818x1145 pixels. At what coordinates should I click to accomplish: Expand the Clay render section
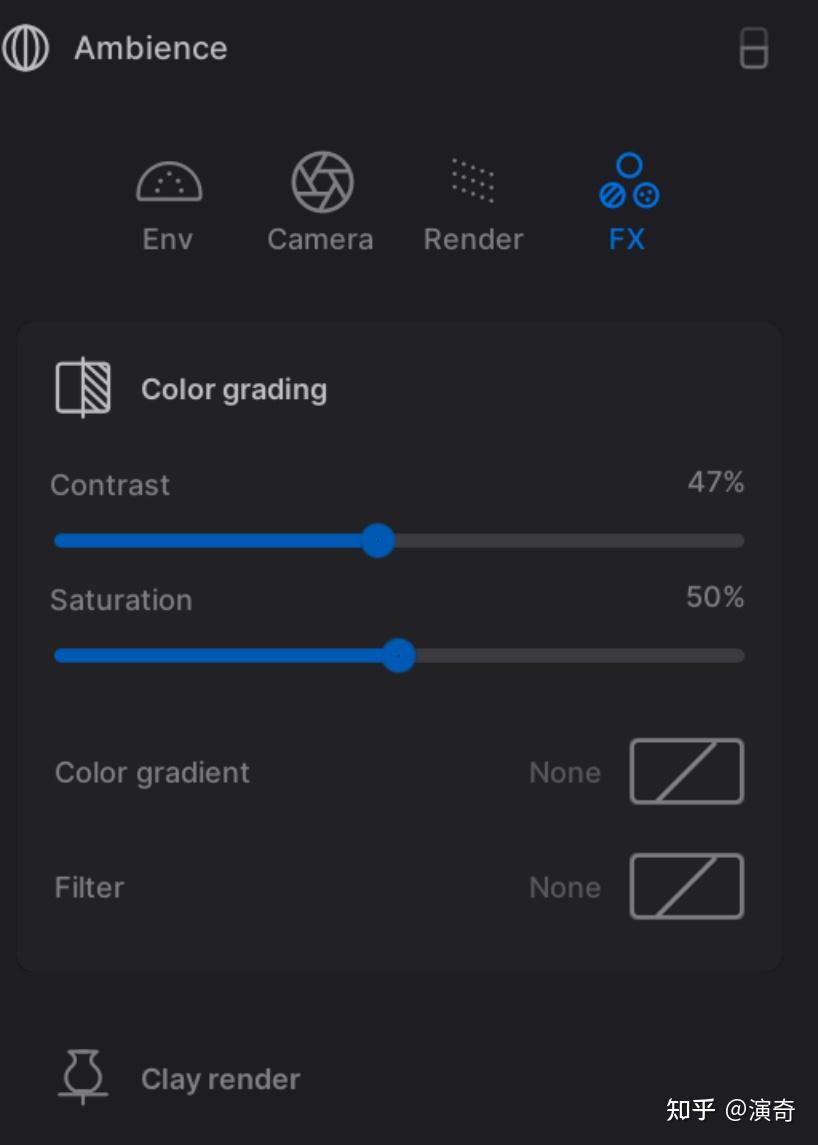pos(220,1079)
